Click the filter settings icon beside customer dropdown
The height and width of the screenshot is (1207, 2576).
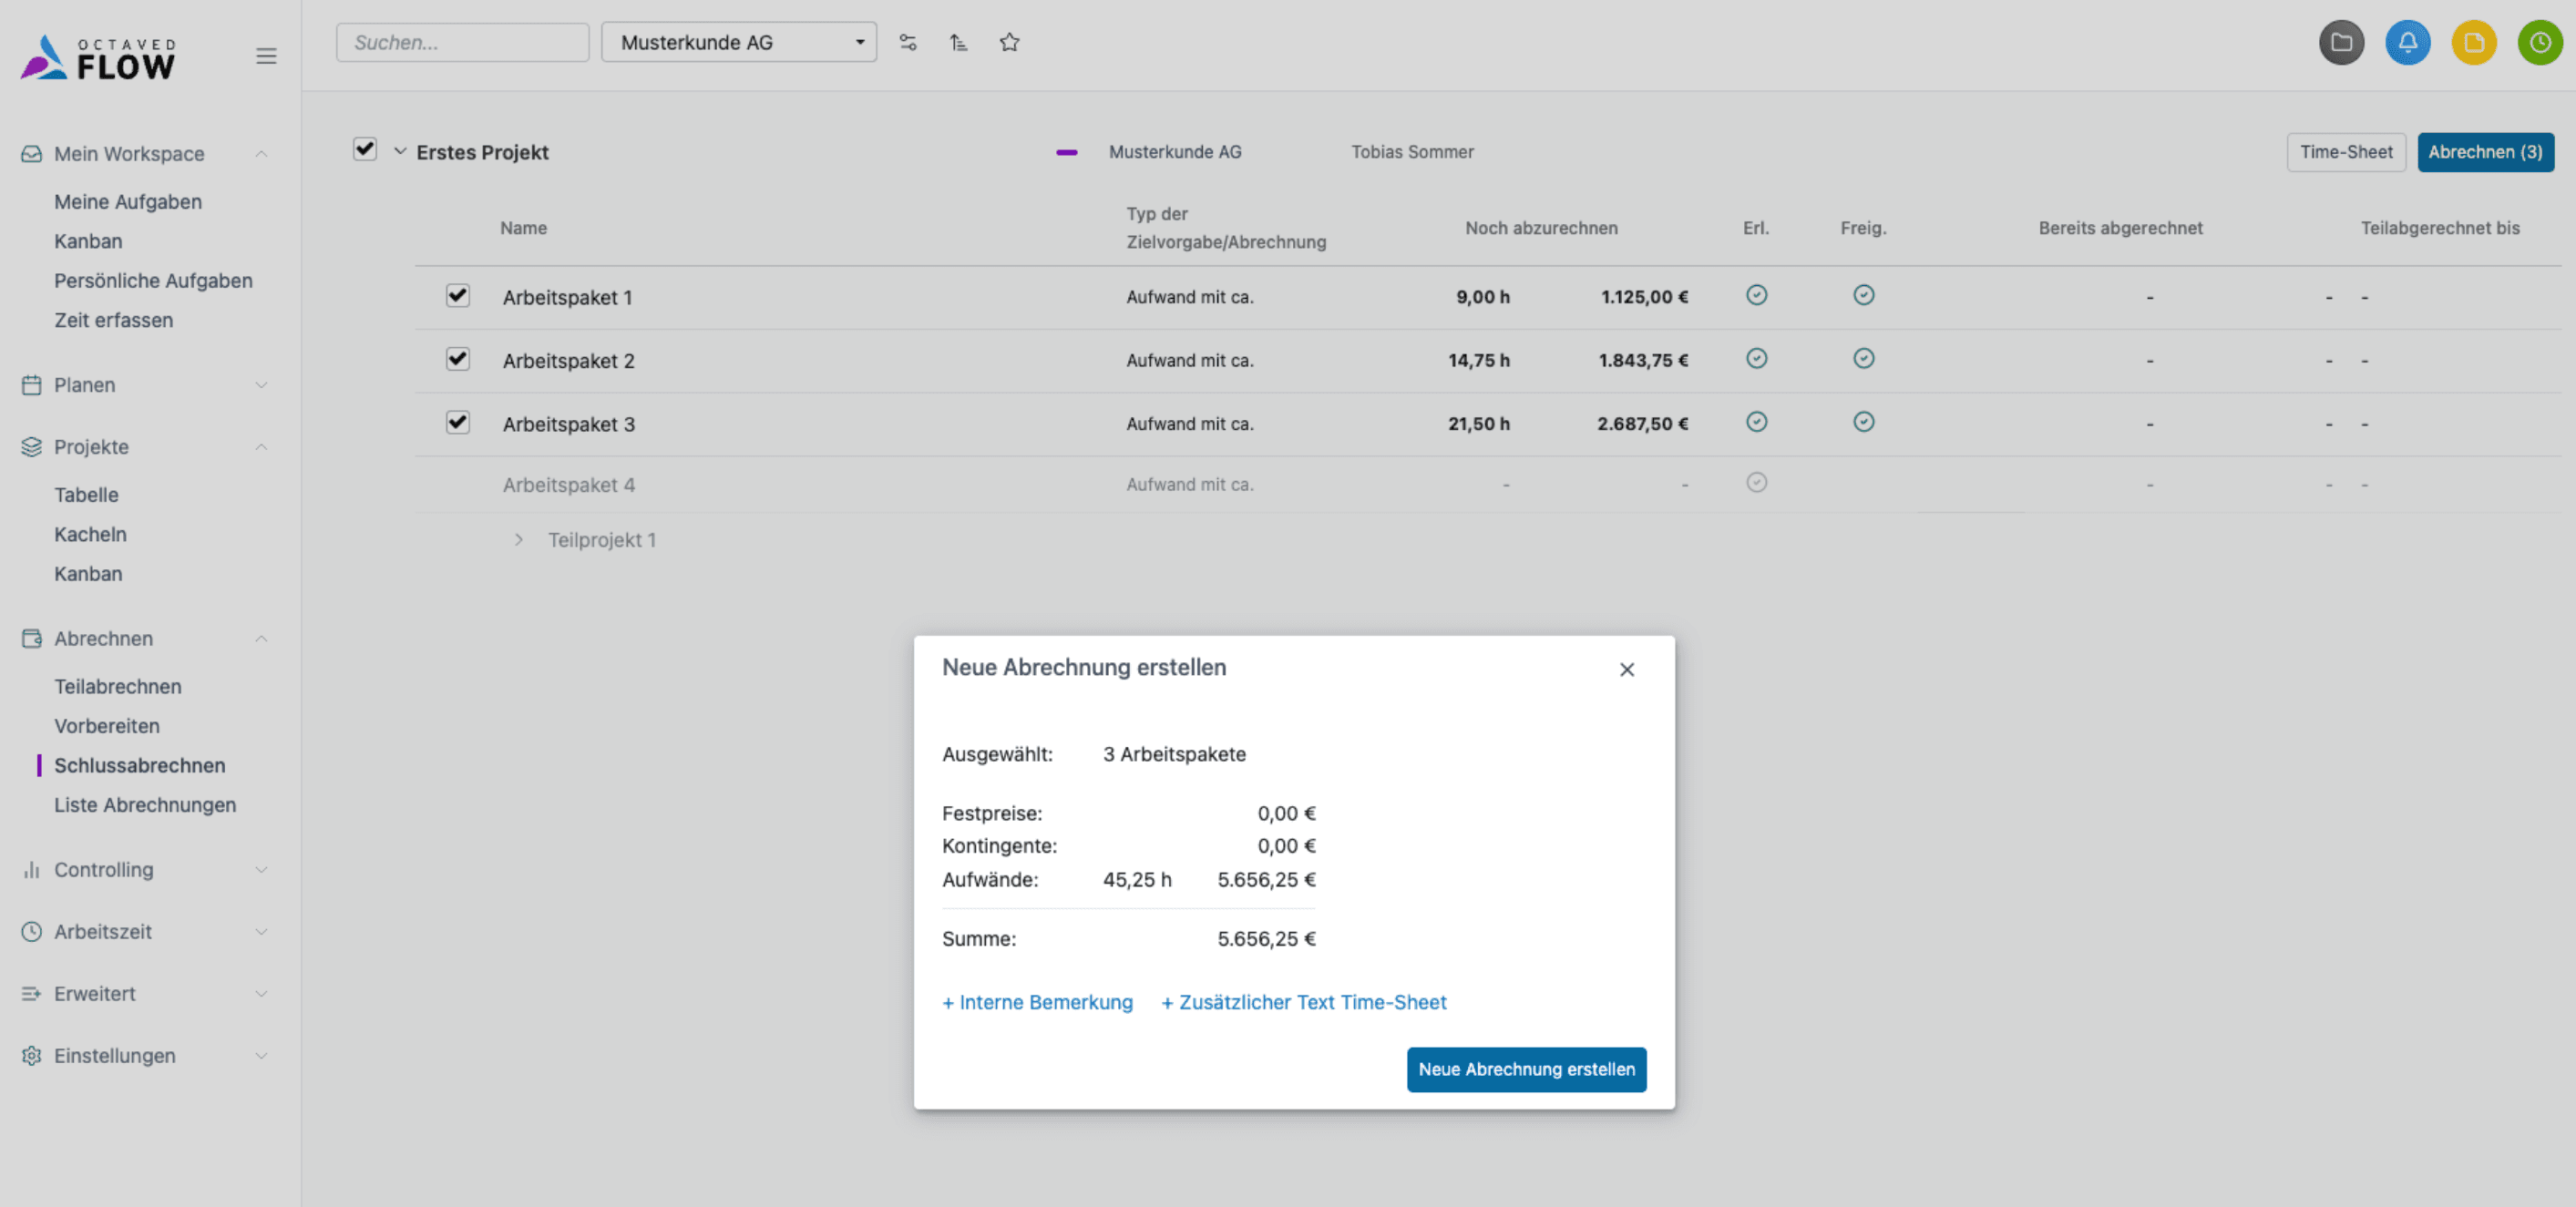click(907, 42)
